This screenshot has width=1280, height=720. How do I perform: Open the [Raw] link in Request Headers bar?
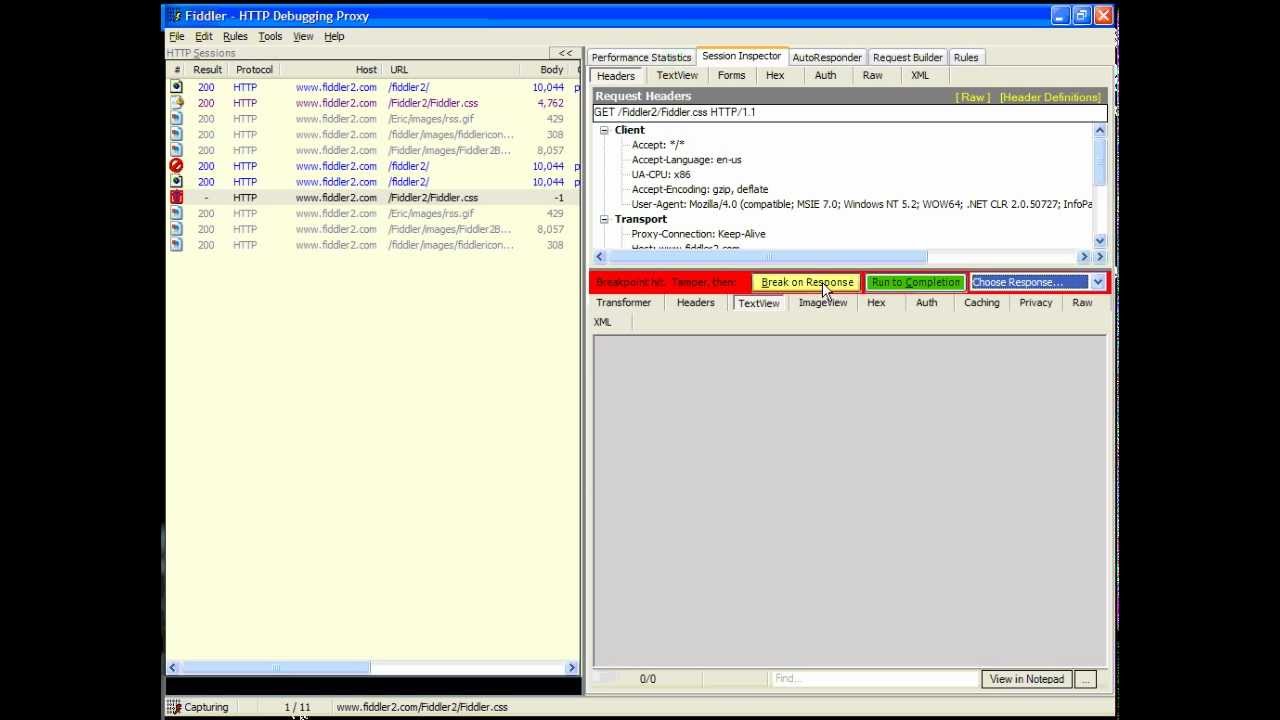tap(973, 97)
